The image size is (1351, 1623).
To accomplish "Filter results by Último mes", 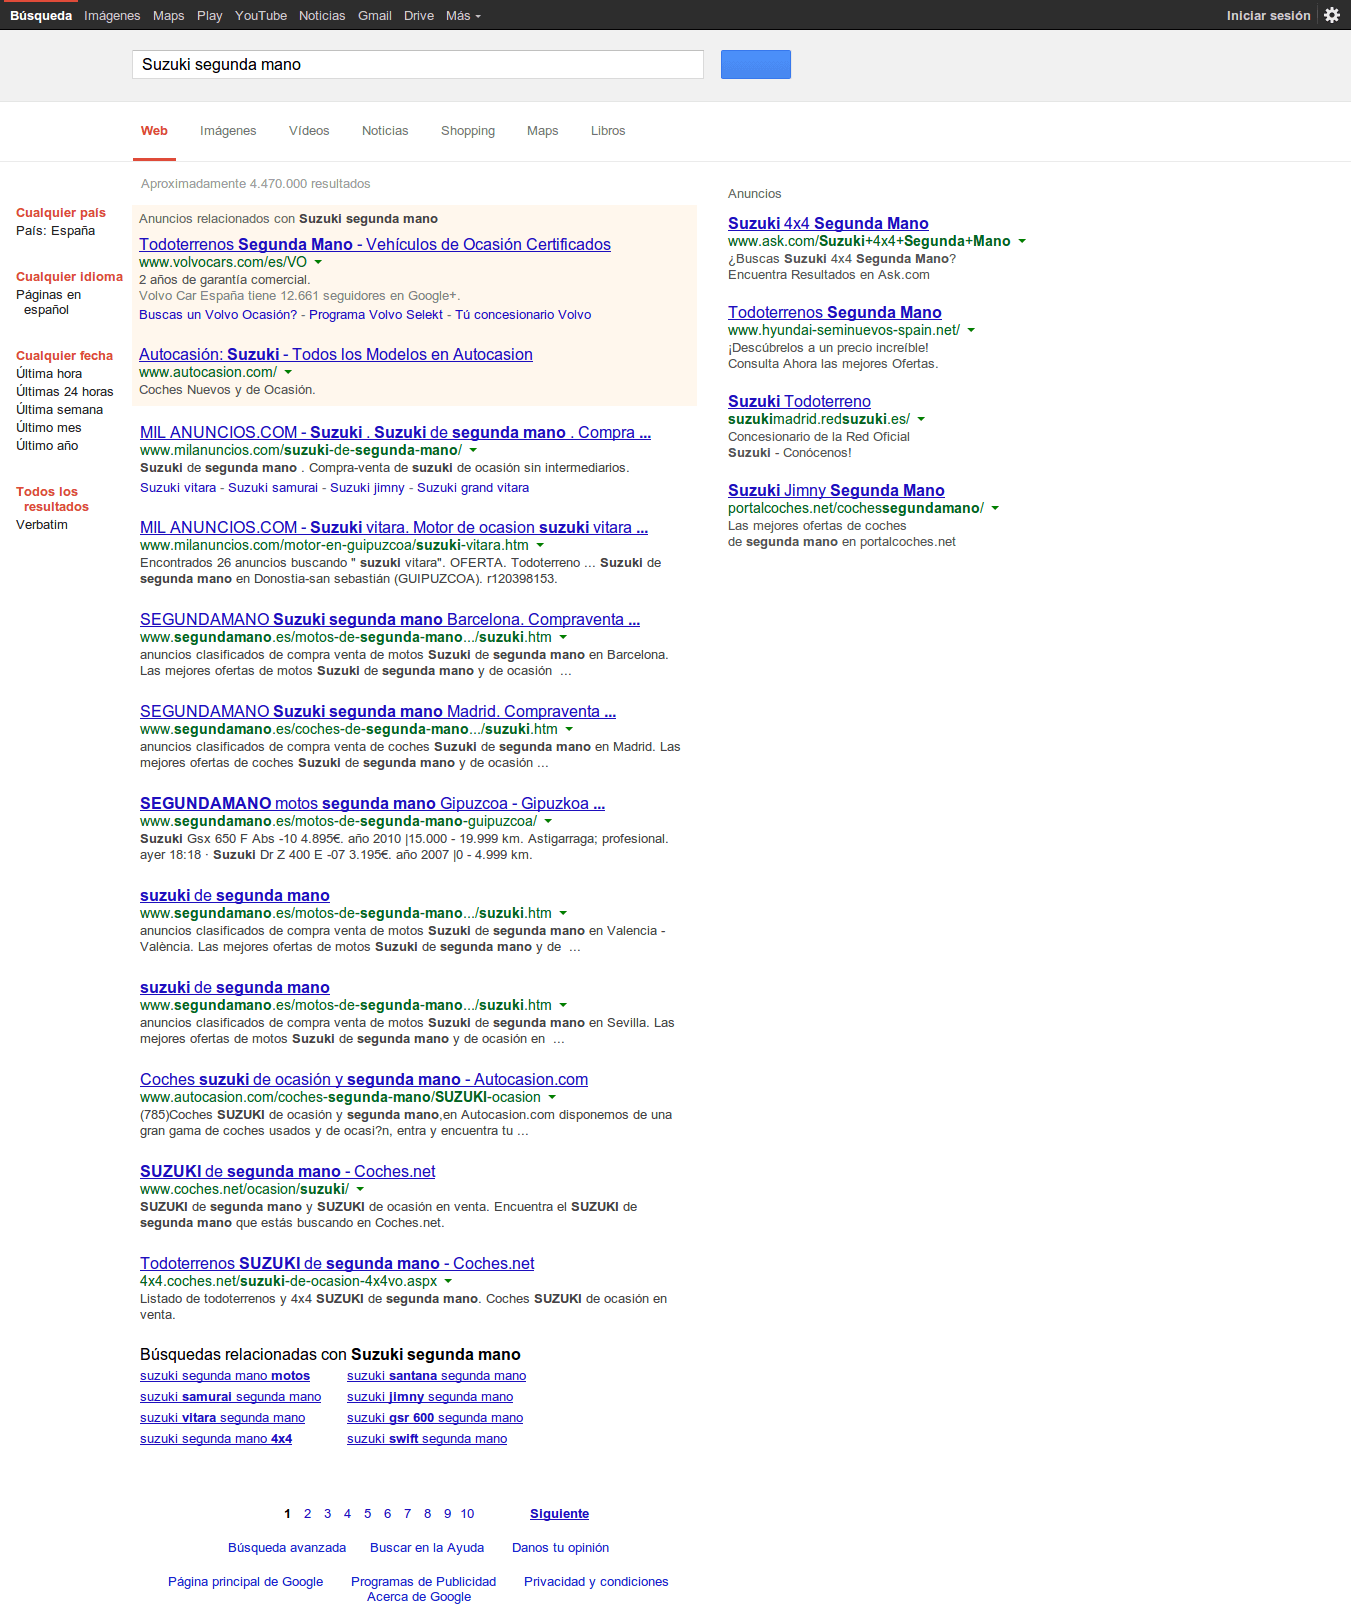I will (x=48, y=428).
